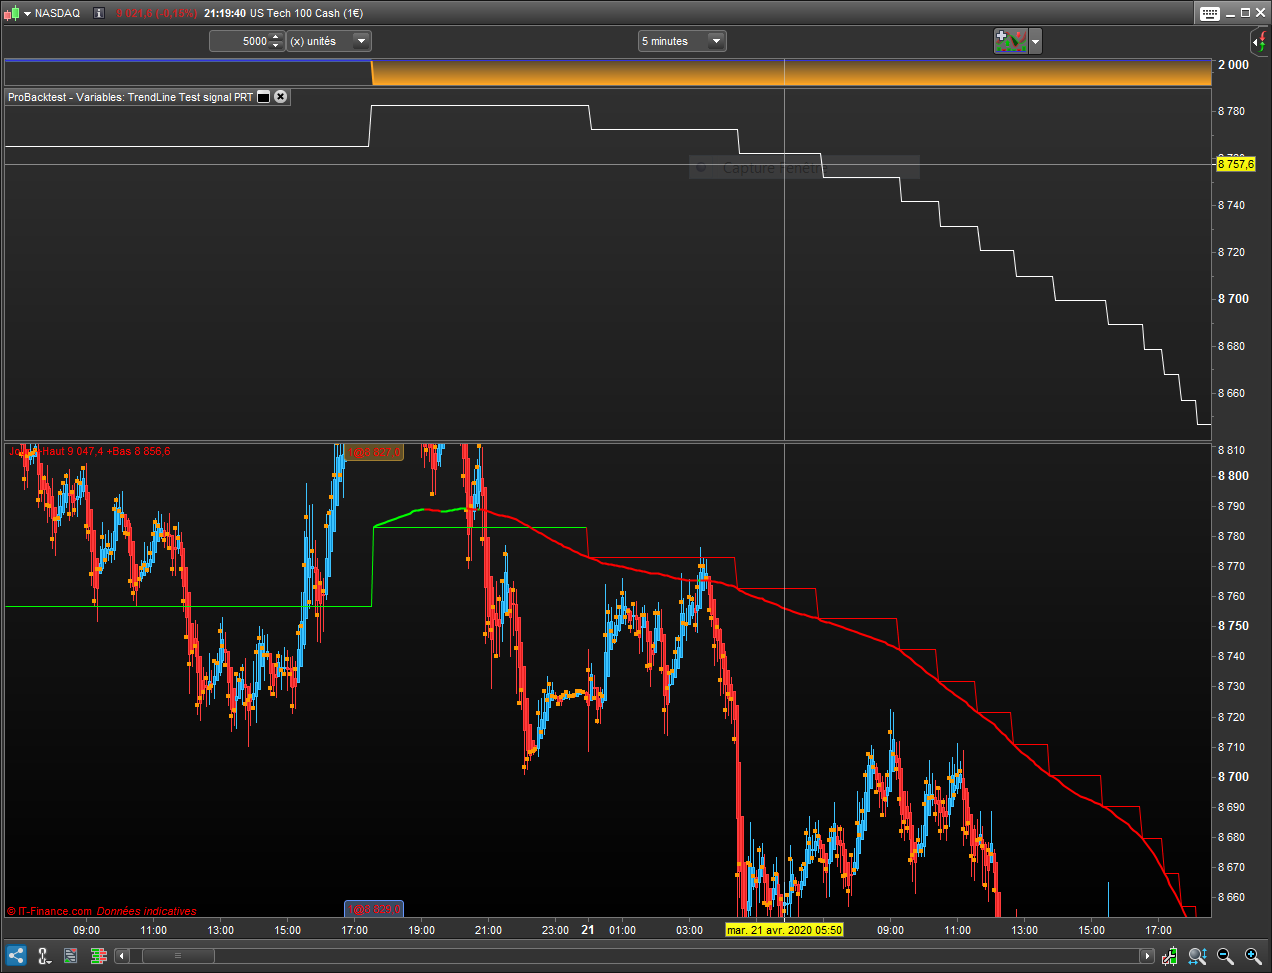Viewport: 1272px width, 973px height.
Task: Open the indicator list properties icon
Action: pyautogui.click(x=71, y=956)
